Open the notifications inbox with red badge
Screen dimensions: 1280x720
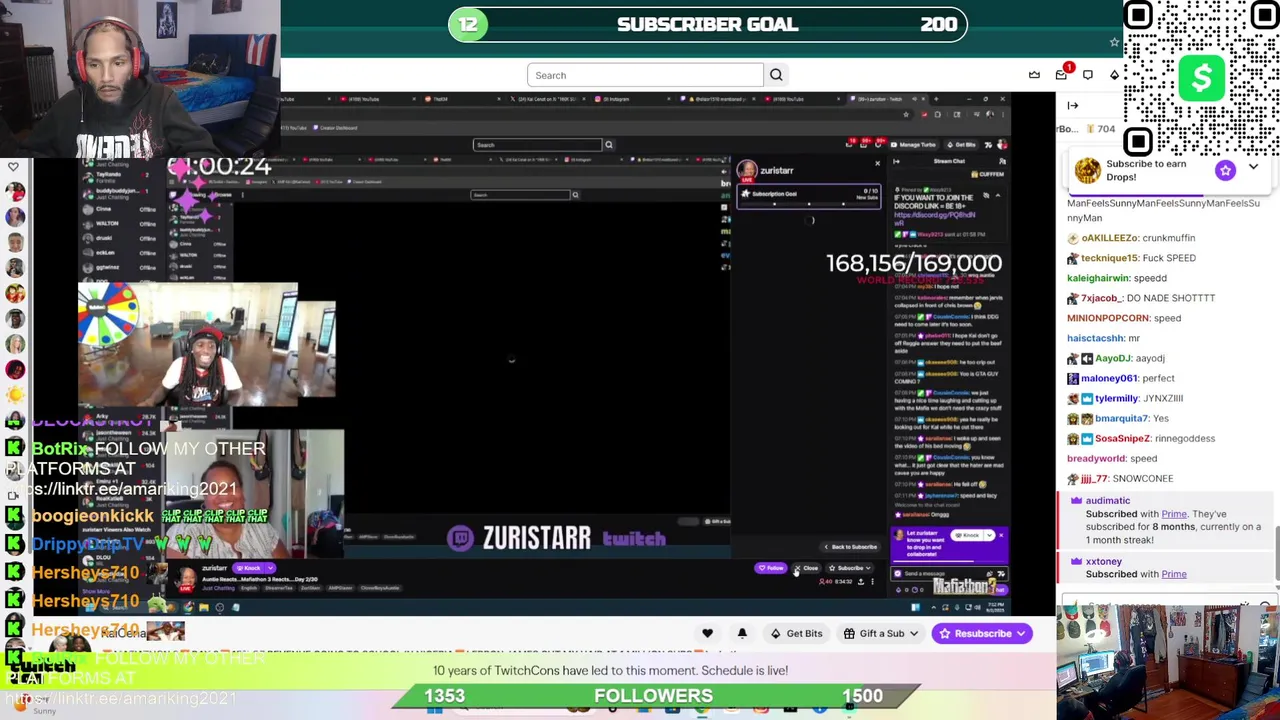pyautogui.click(x=1062, y=74)
